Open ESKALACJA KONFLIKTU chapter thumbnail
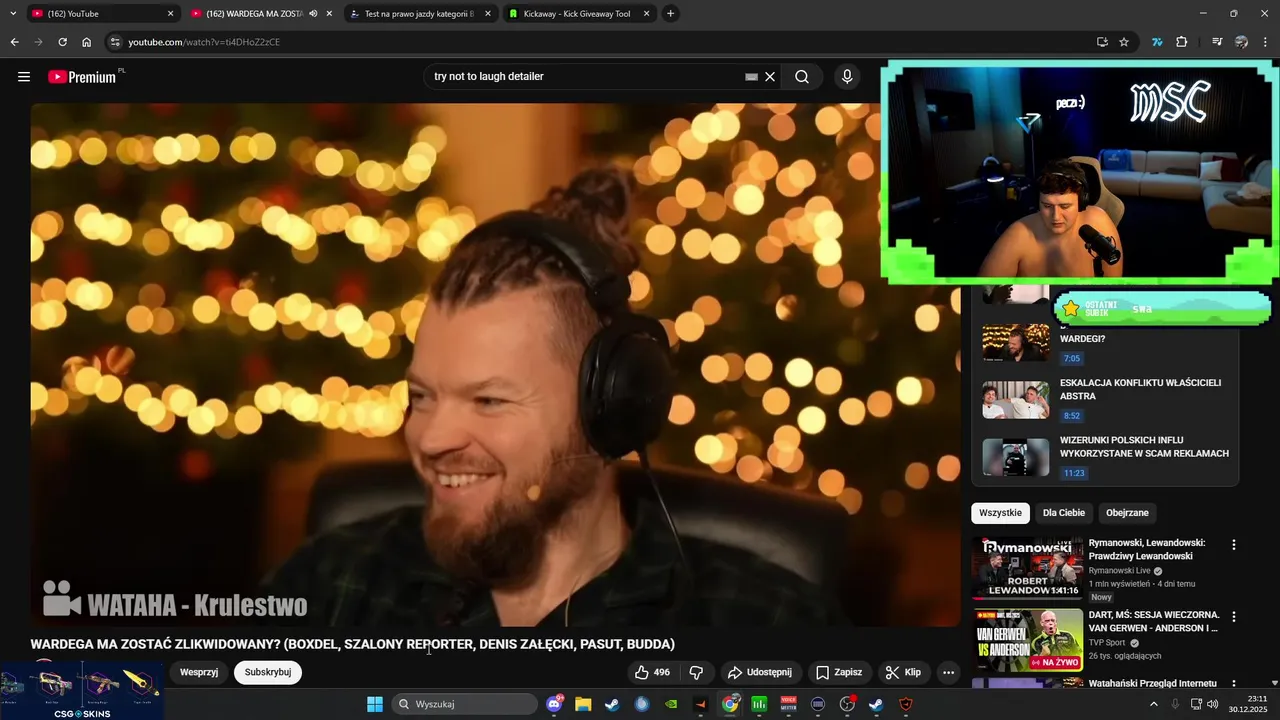Screen dimensions: 1280x720 [1015, 400]
